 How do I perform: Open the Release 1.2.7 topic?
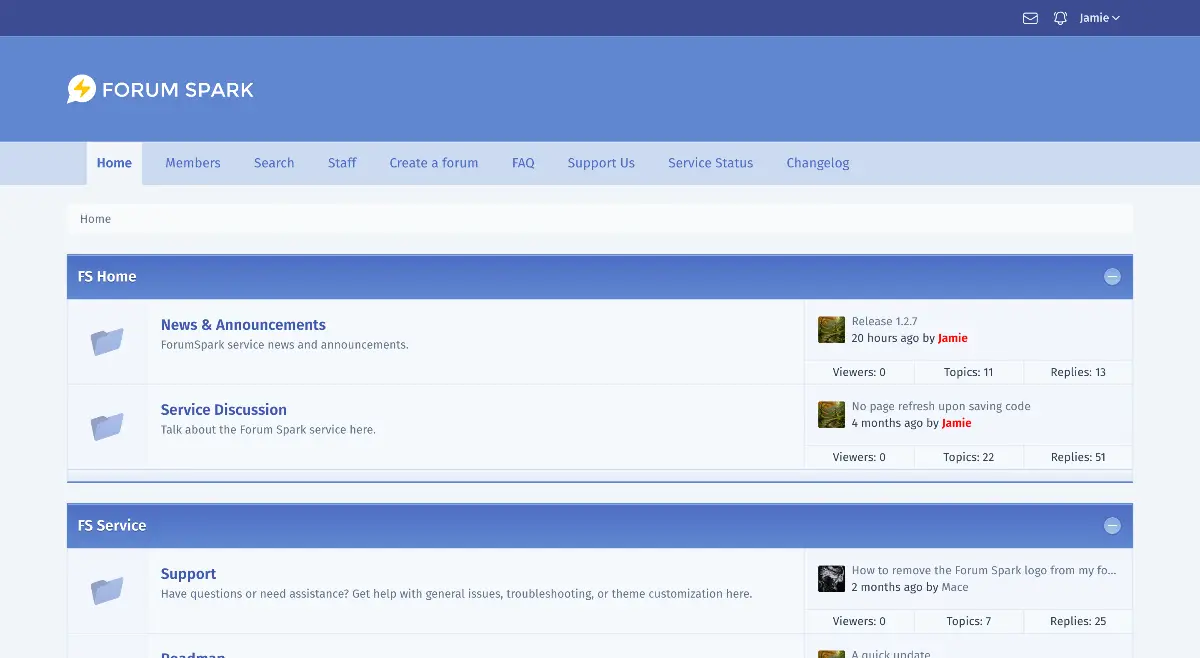[884, 322]
